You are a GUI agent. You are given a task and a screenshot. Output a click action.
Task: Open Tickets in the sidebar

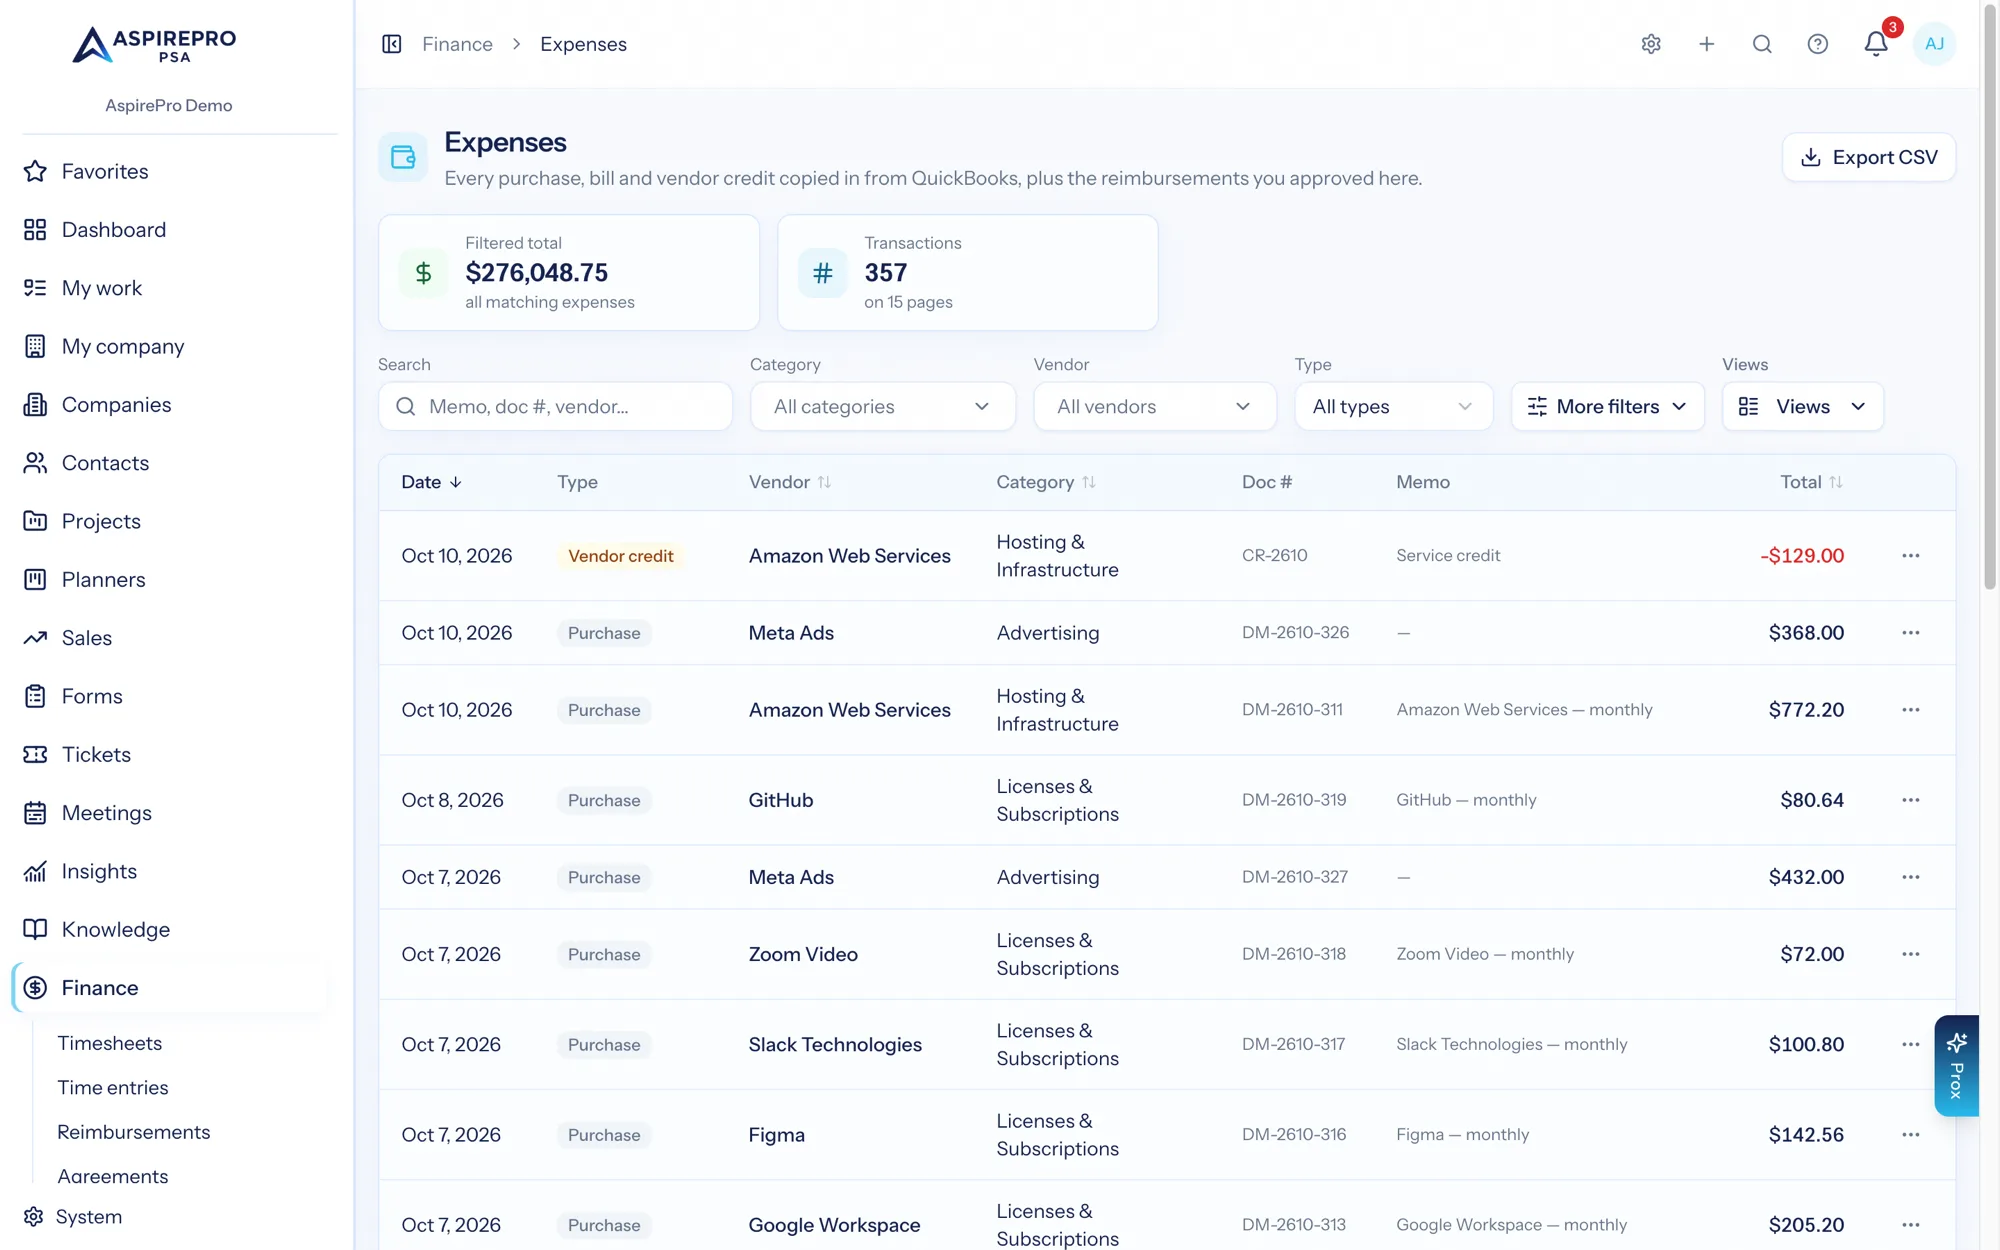pos(96,755)
